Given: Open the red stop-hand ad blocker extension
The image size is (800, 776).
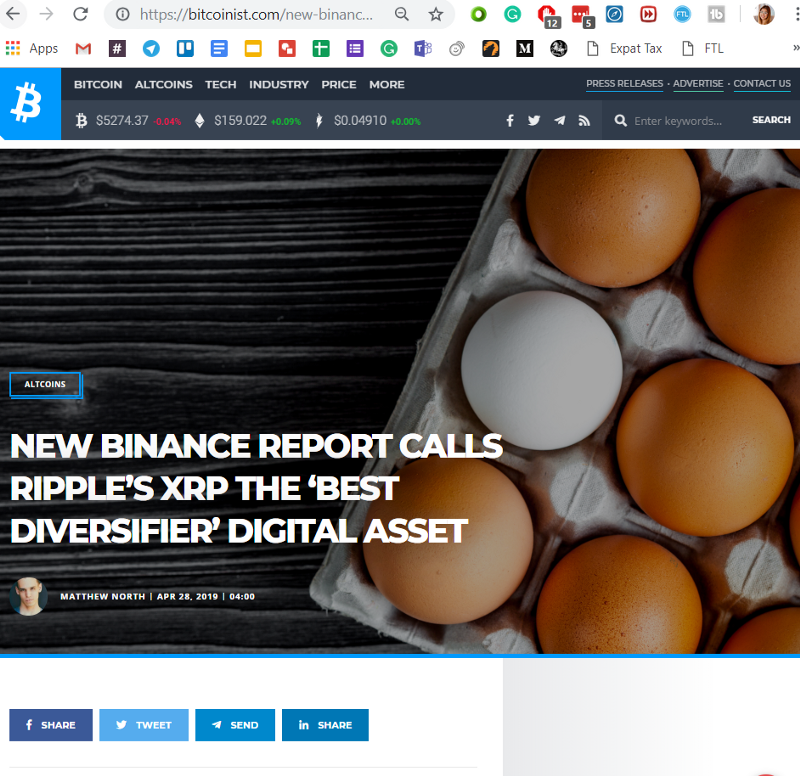Looking at the screenshot, I should coord(548,15).
